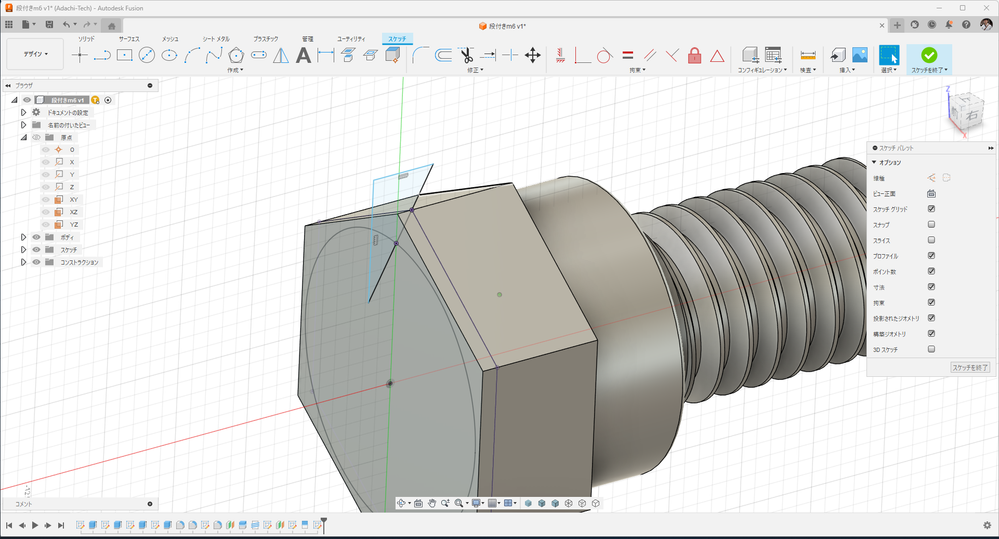
Task: Open the 修正 dropdown menu
Action: 475,70
